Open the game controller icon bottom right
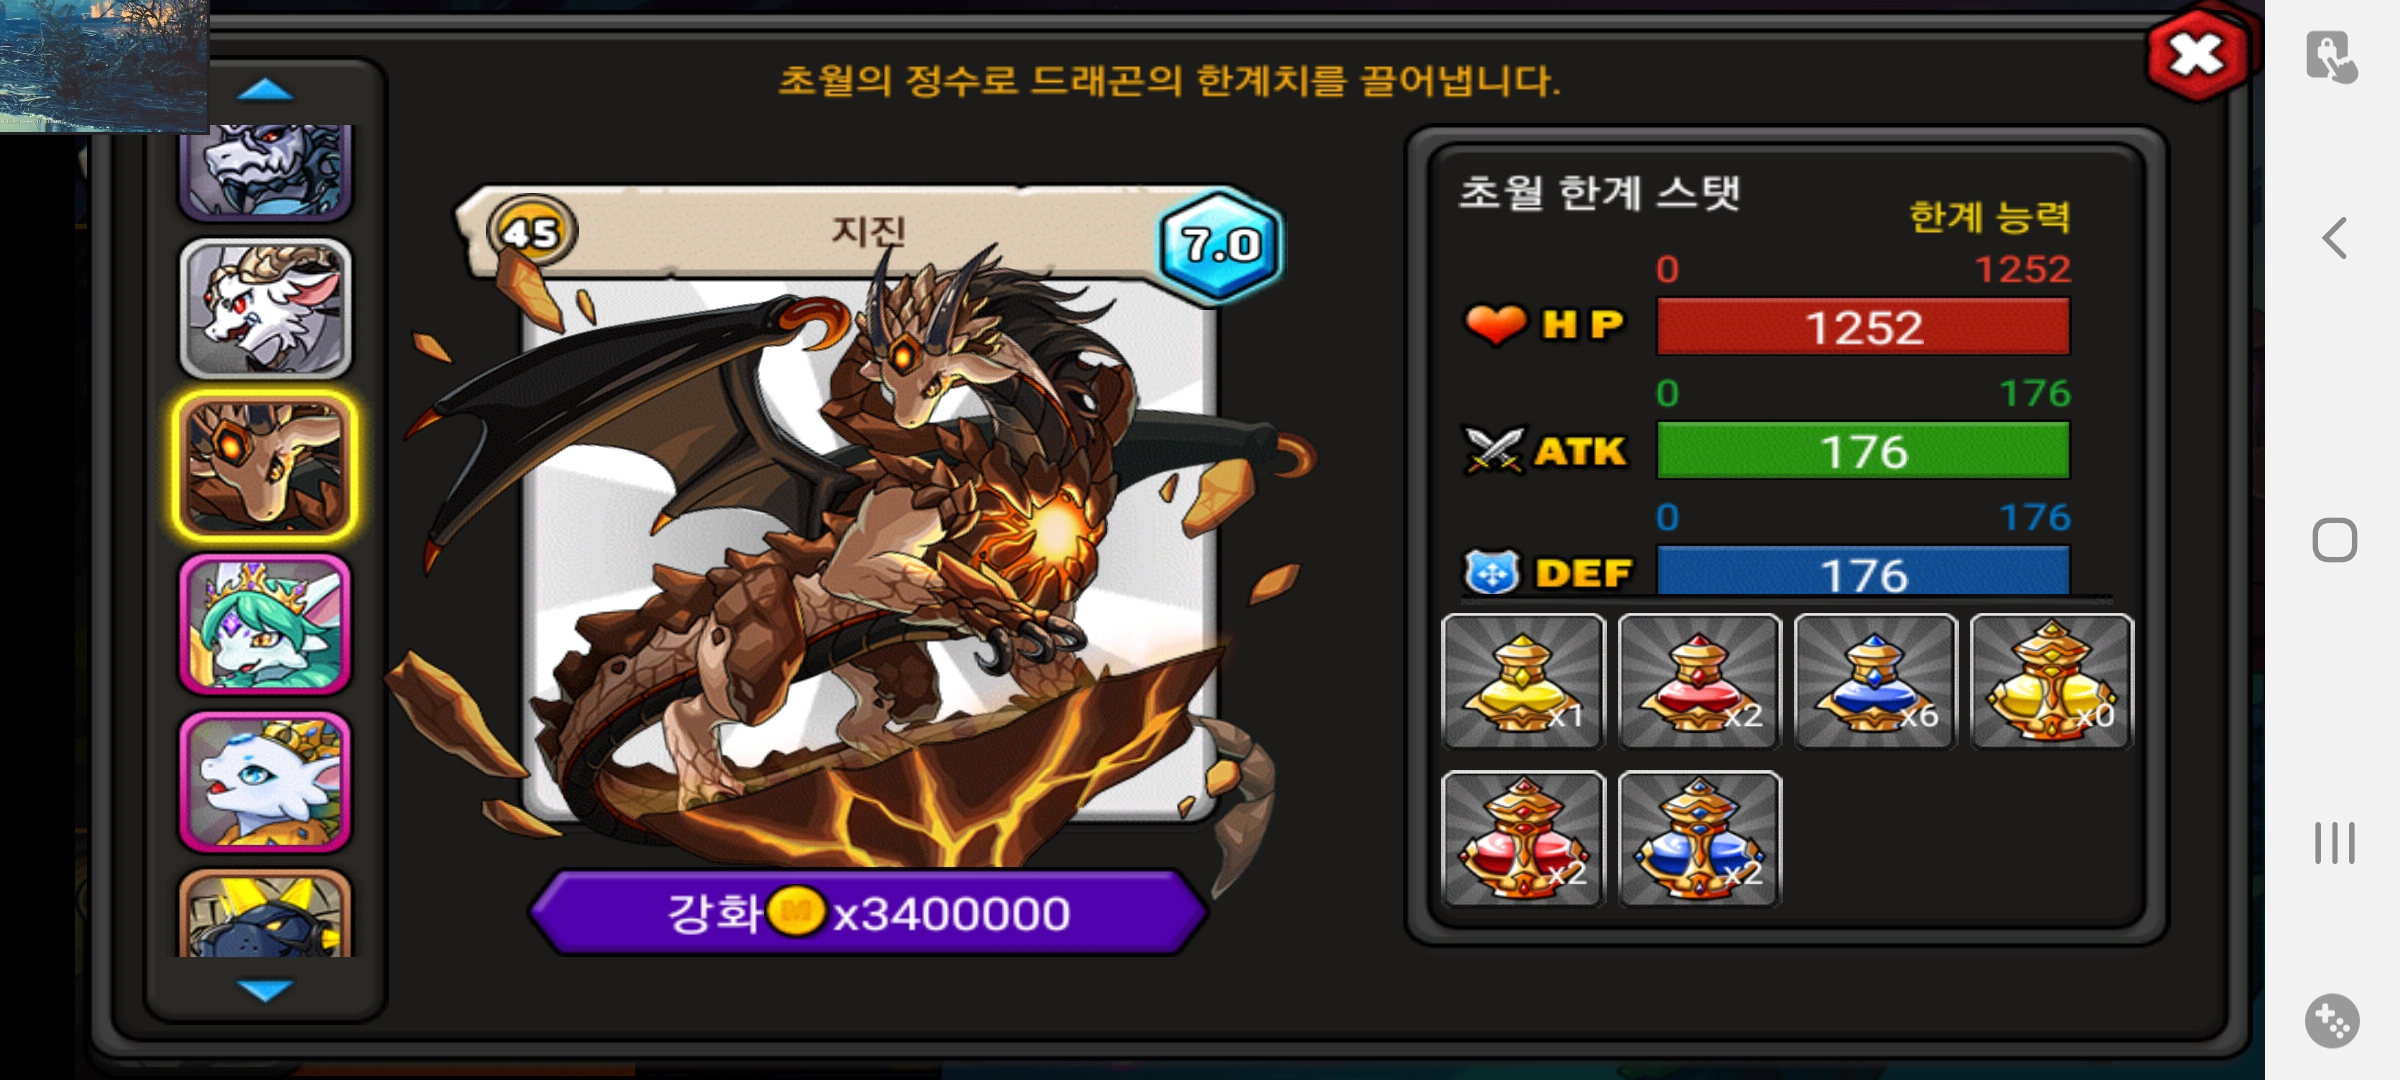This screenshot has height=1080, width=2400. (2332, 1021)
